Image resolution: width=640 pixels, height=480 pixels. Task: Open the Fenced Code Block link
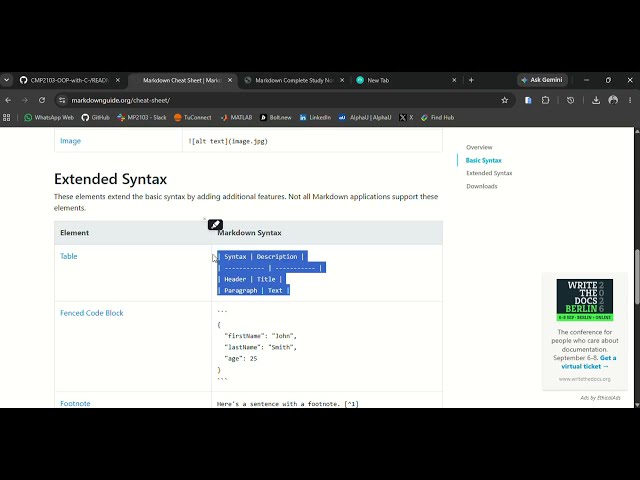pyautogui.click(x=91, y=313)
